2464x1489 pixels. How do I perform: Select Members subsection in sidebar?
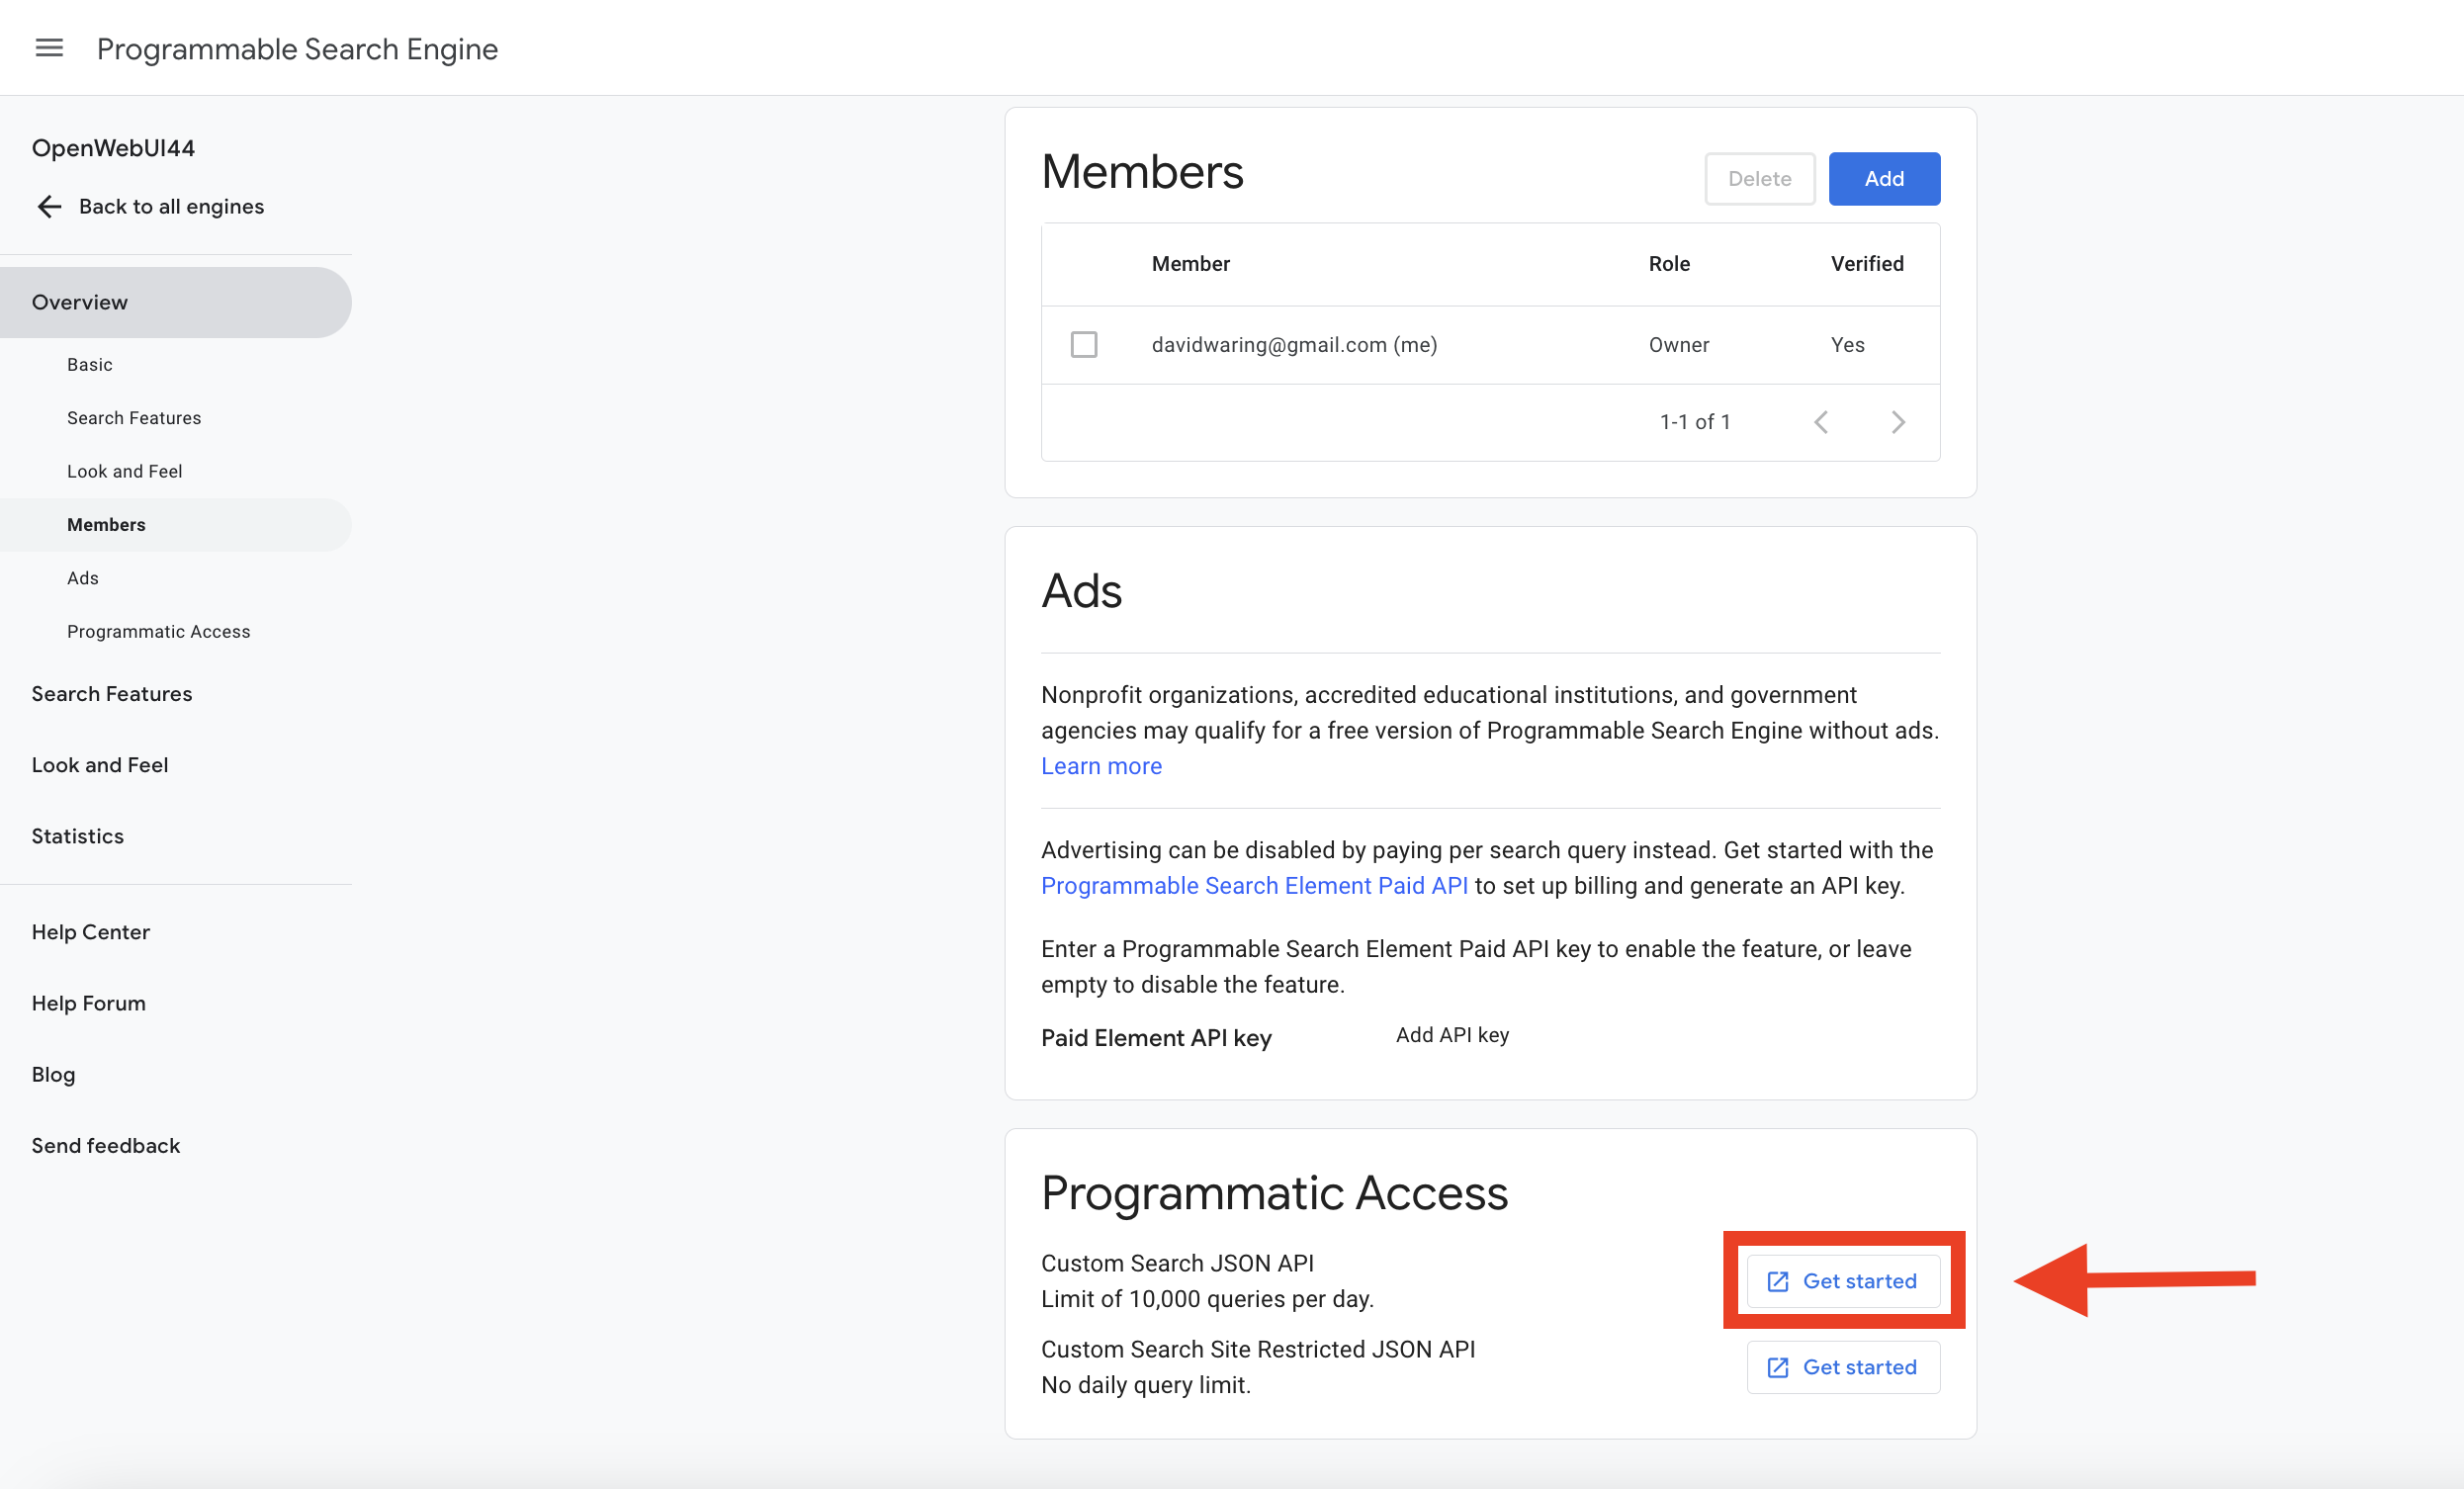point(176,525)
